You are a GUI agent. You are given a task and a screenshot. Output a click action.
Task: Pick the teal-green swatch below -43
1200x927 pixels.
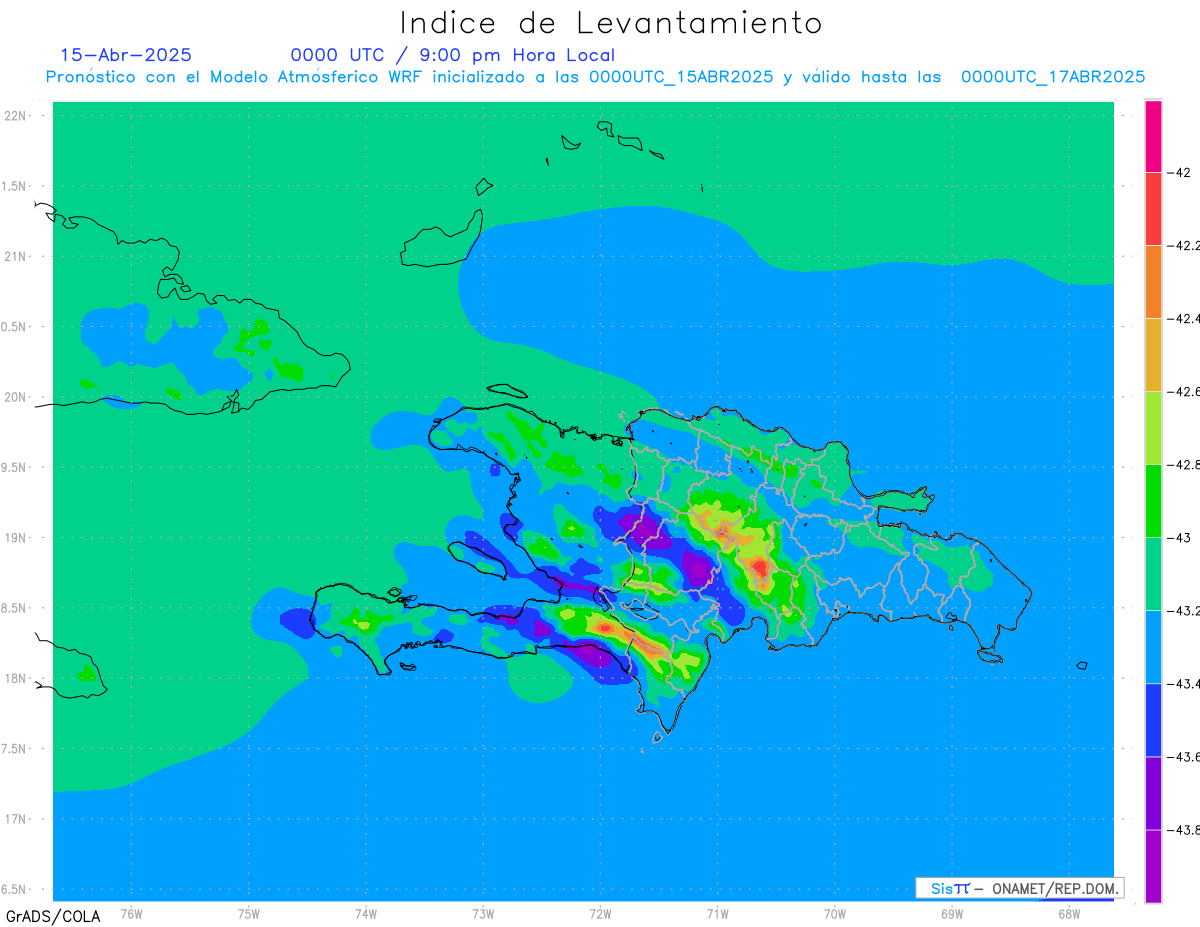[1153, 573]
